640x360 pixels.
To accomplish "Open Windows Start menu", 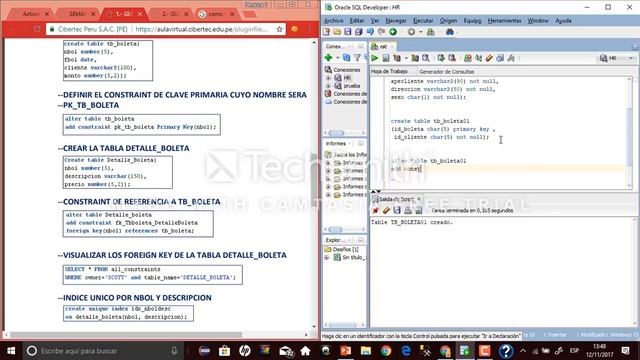I will 11,351.
